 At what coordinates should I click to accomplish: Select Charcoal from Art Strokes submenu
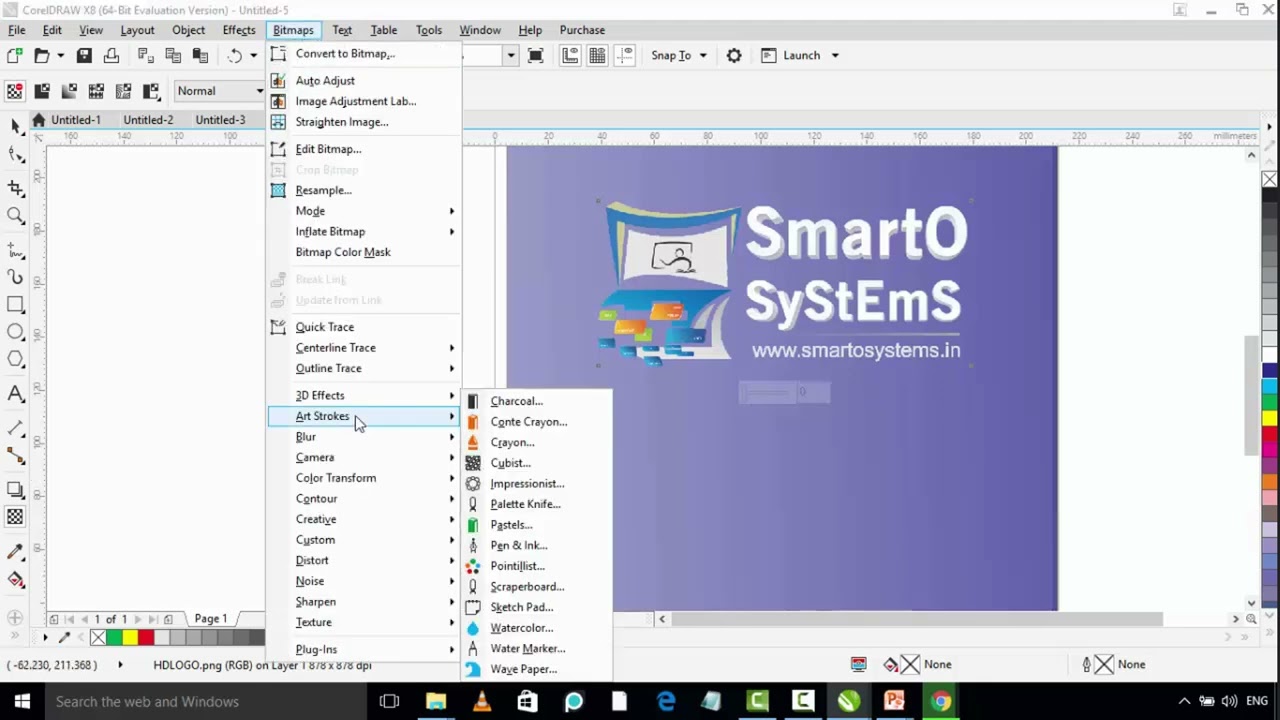tap(536, 401)
